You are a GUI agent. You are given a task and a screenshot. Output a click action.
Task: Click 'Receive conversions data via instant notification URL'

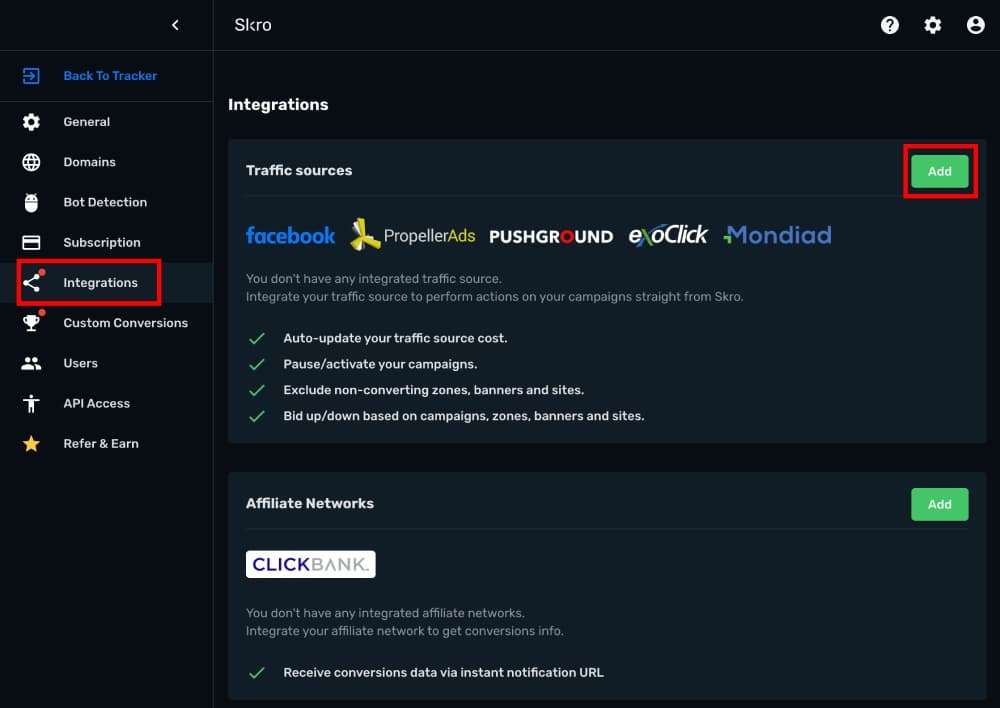[x=443, y=672]
